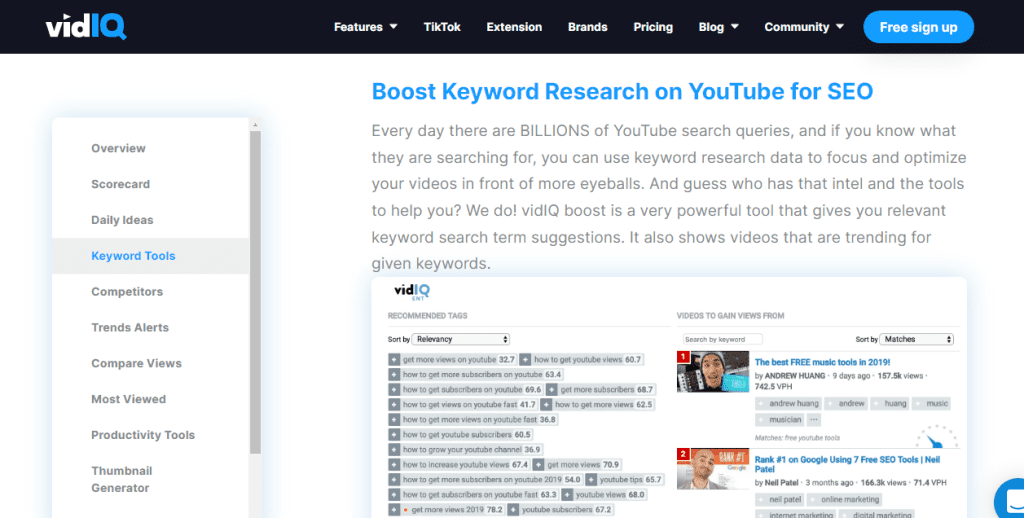Click the 'music' video tag
1024x518 pixels.
(x=931, y=404)
